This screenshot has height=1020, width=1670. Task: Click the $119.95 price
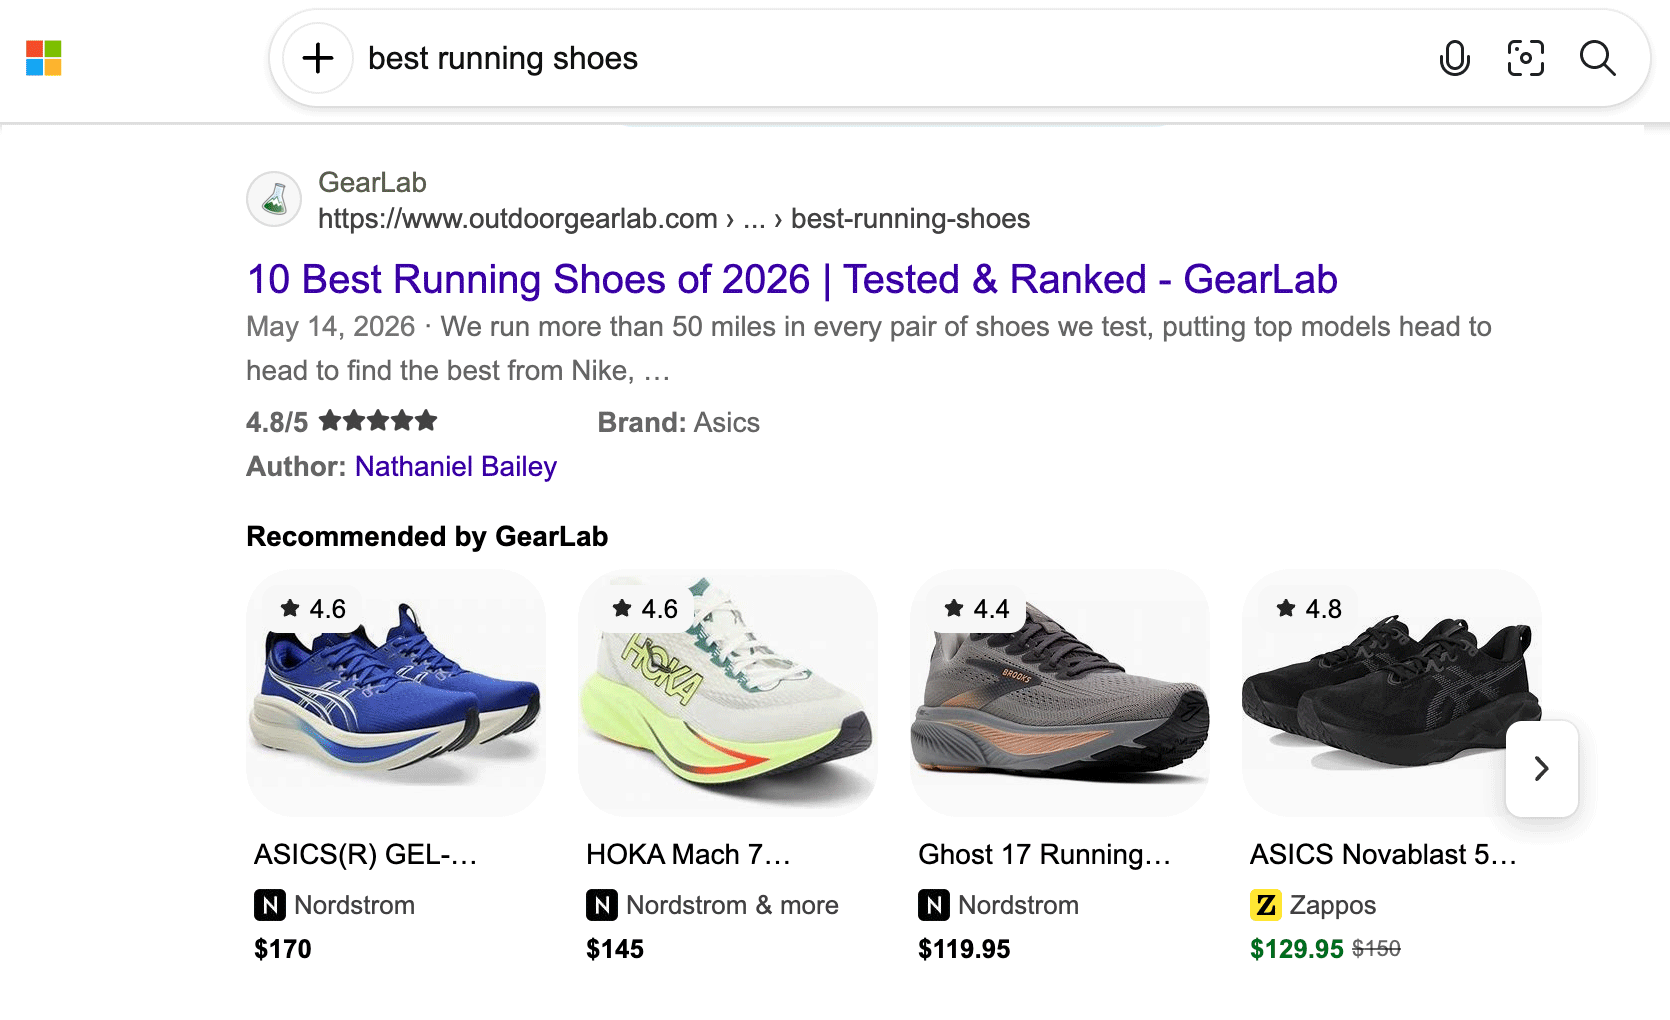964,949
